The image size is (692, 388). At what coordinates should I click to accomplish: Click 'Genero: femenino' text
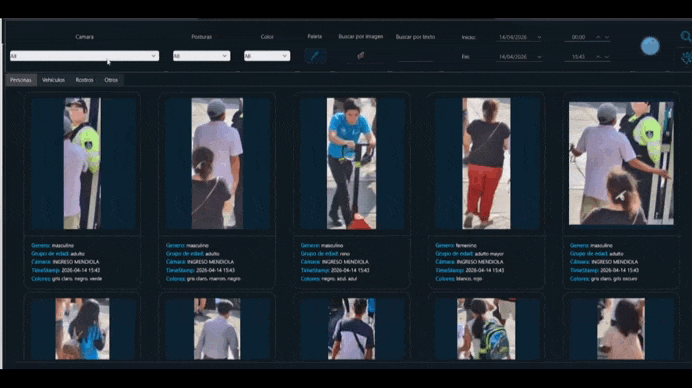point(456,245)
